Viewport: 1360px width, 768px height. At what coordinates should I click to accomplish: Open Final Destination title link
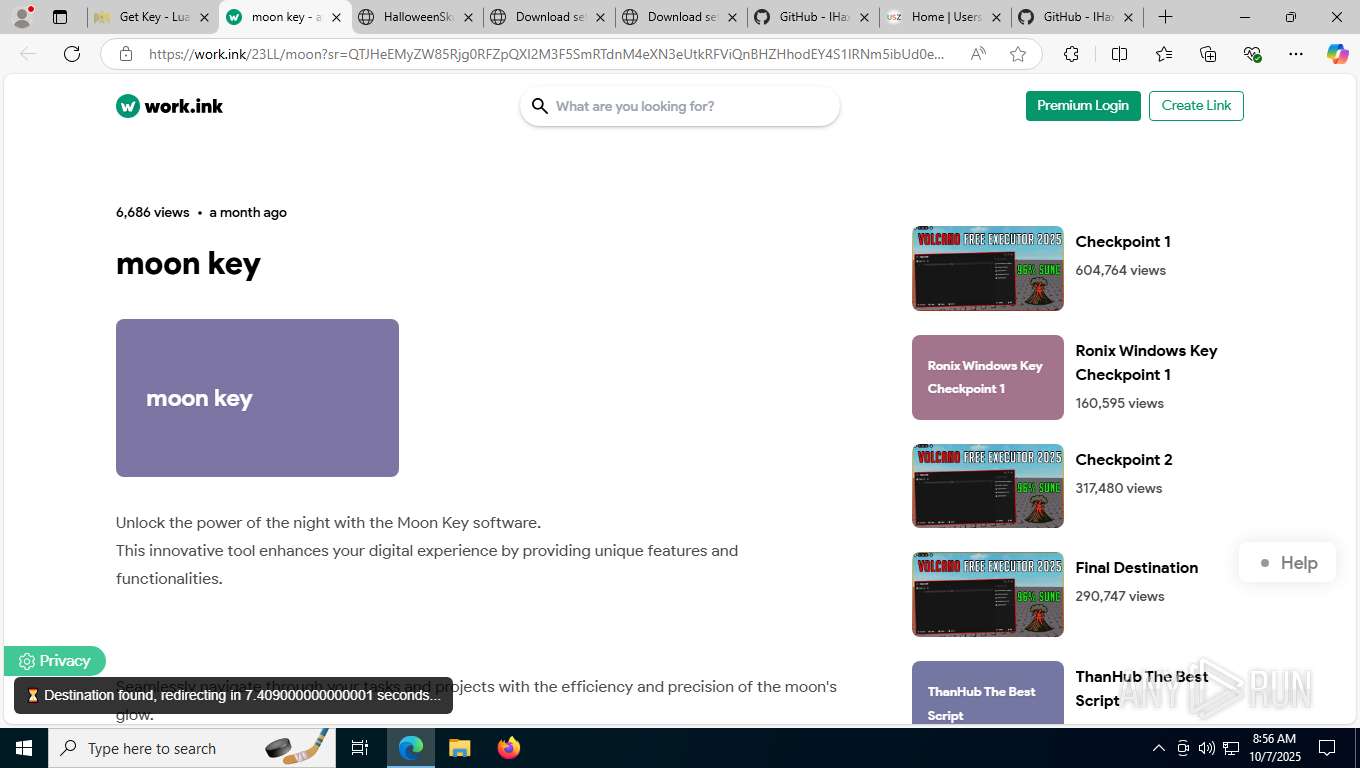click(x=1136, y=568)
